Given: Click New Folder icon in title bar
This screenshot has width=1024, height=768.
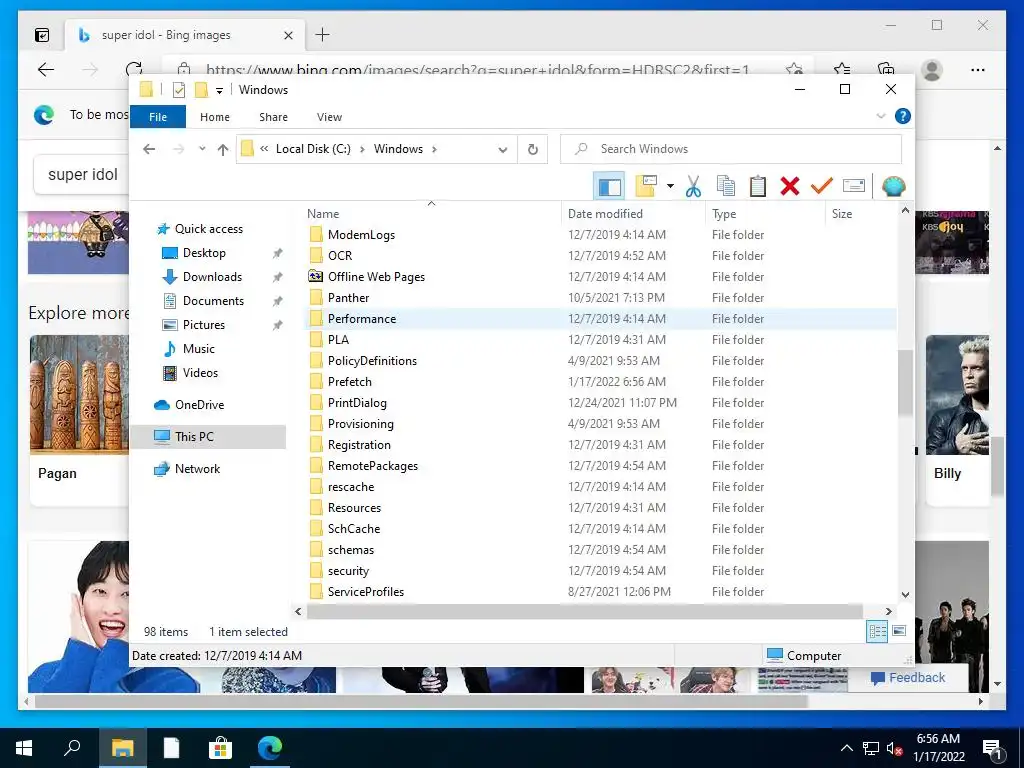Looking at the screenshot, I should click(x=201, y=90).
